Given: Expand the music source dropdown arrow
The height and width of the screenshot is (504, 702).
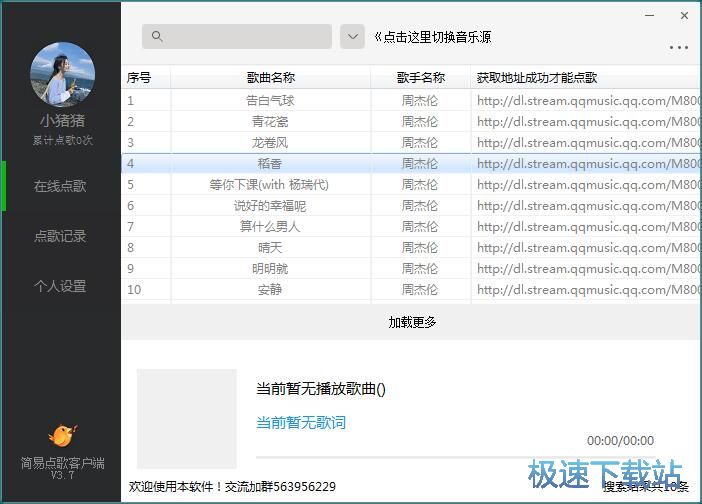Looking at the screenshot, I should pos(352,37).
